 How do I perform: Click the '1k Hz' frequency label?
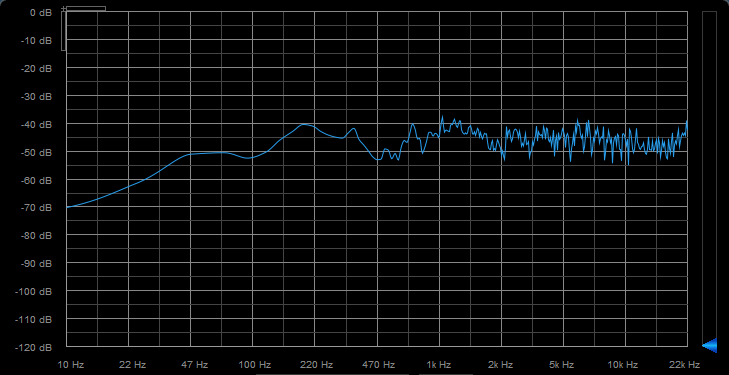[439, 364]
